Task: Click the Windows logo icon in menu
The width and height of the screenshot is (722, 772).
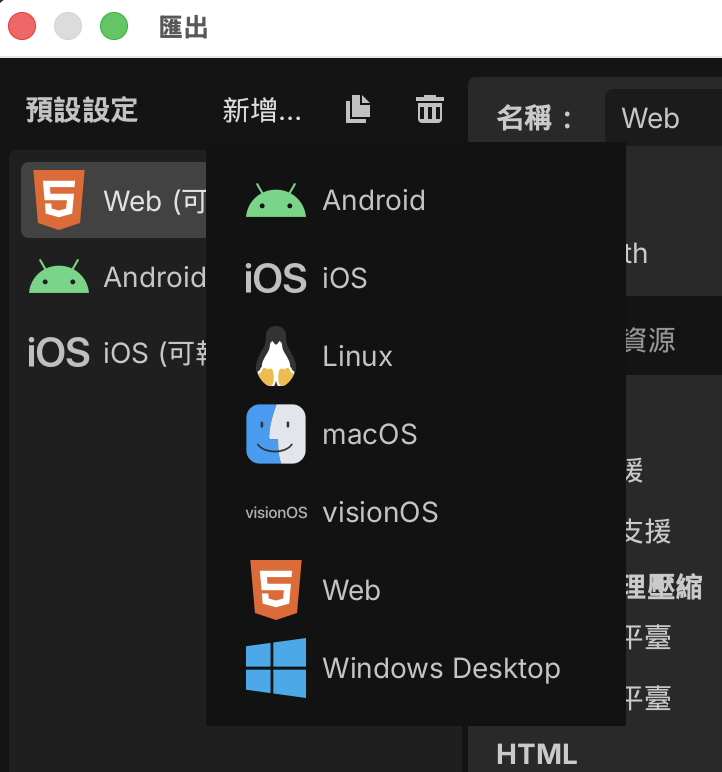Action: pos(276,668)
